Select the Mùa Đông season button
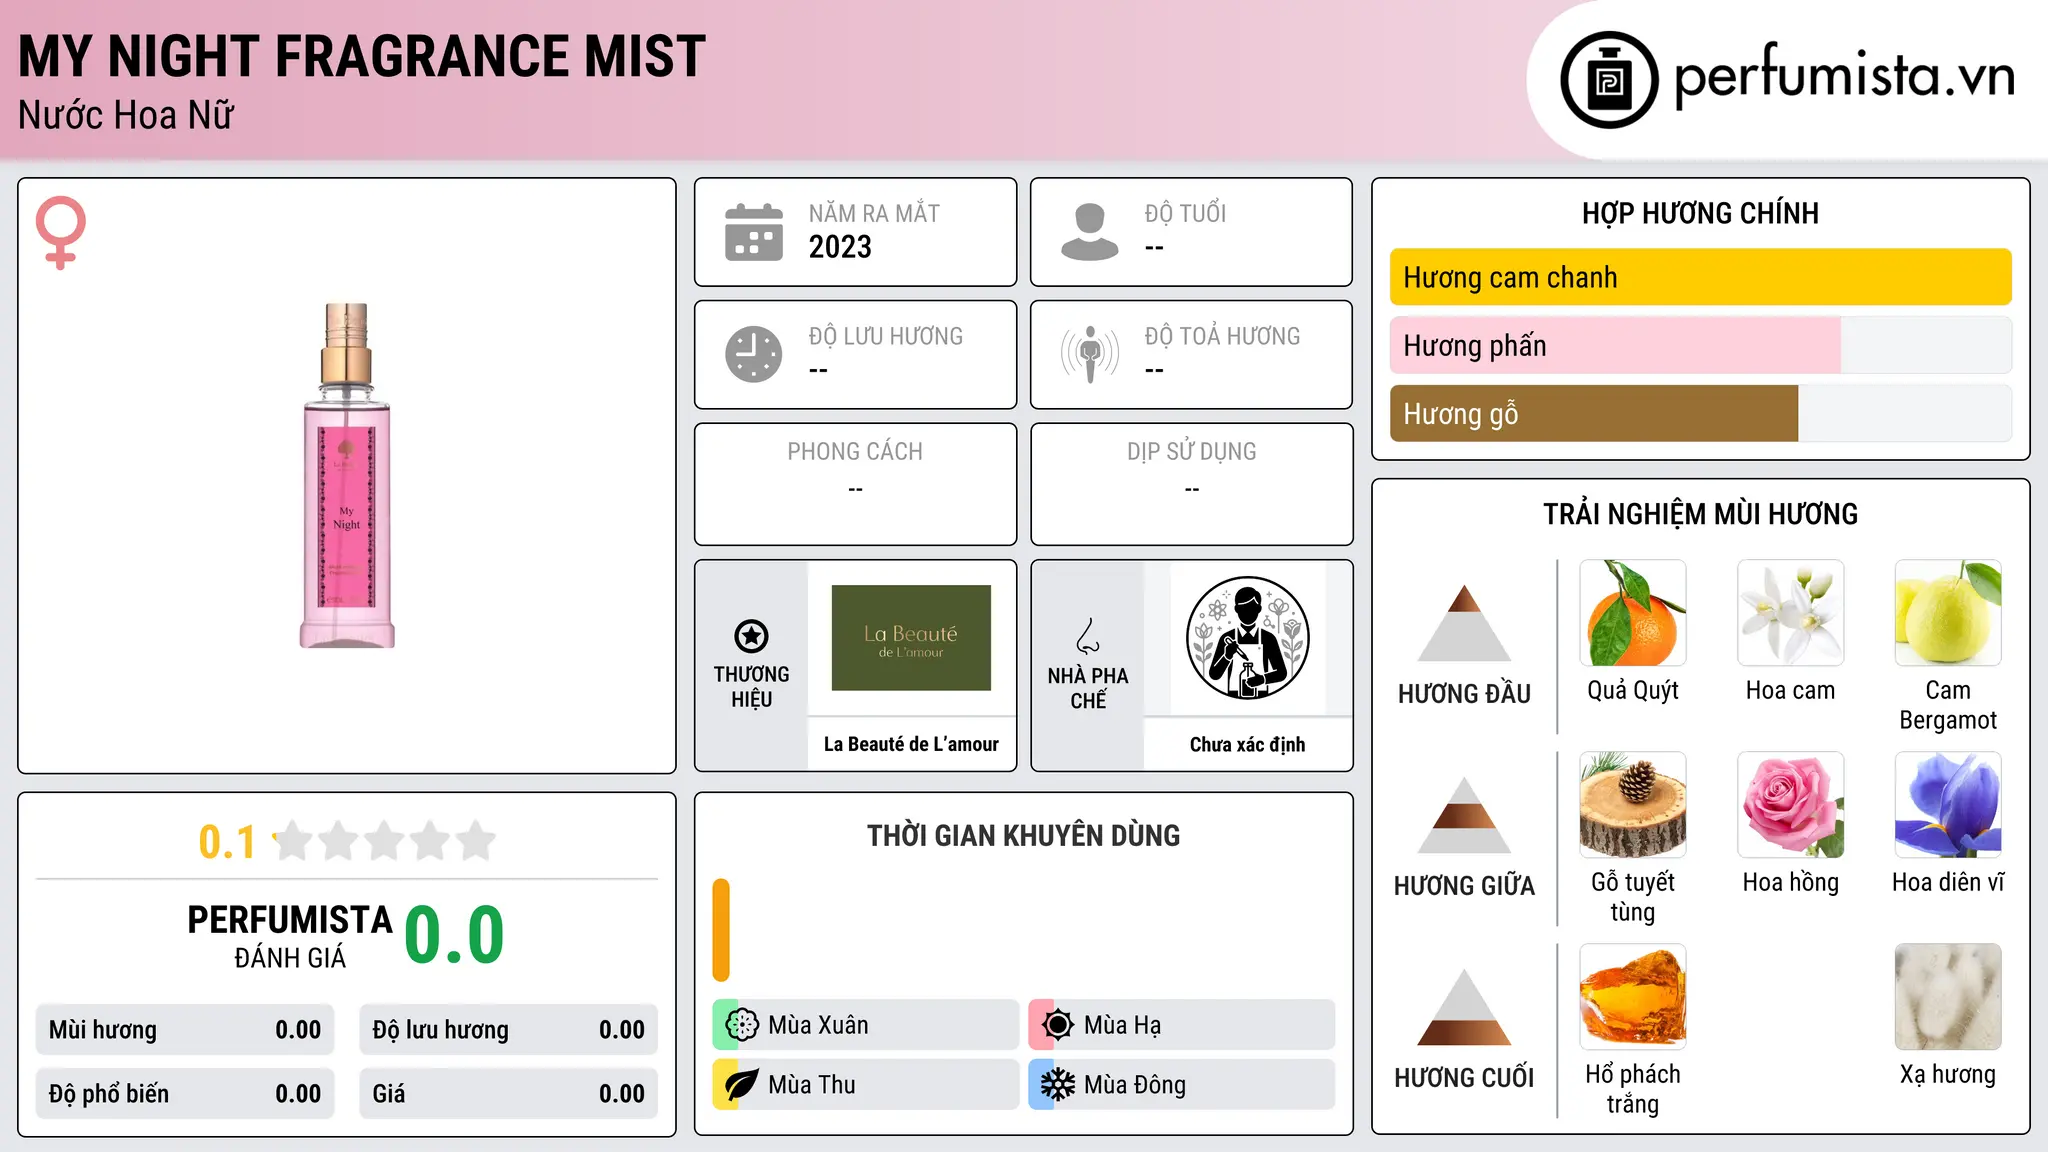 pos(1181,1085)
